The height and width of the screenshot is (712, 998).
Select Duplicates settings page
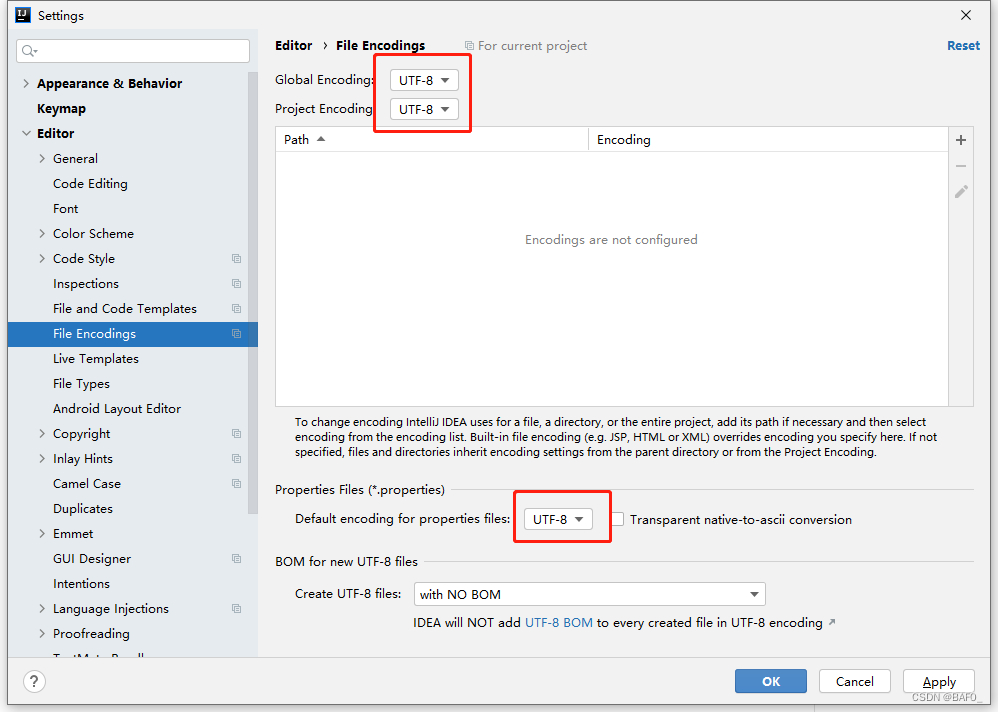[83, 508]
